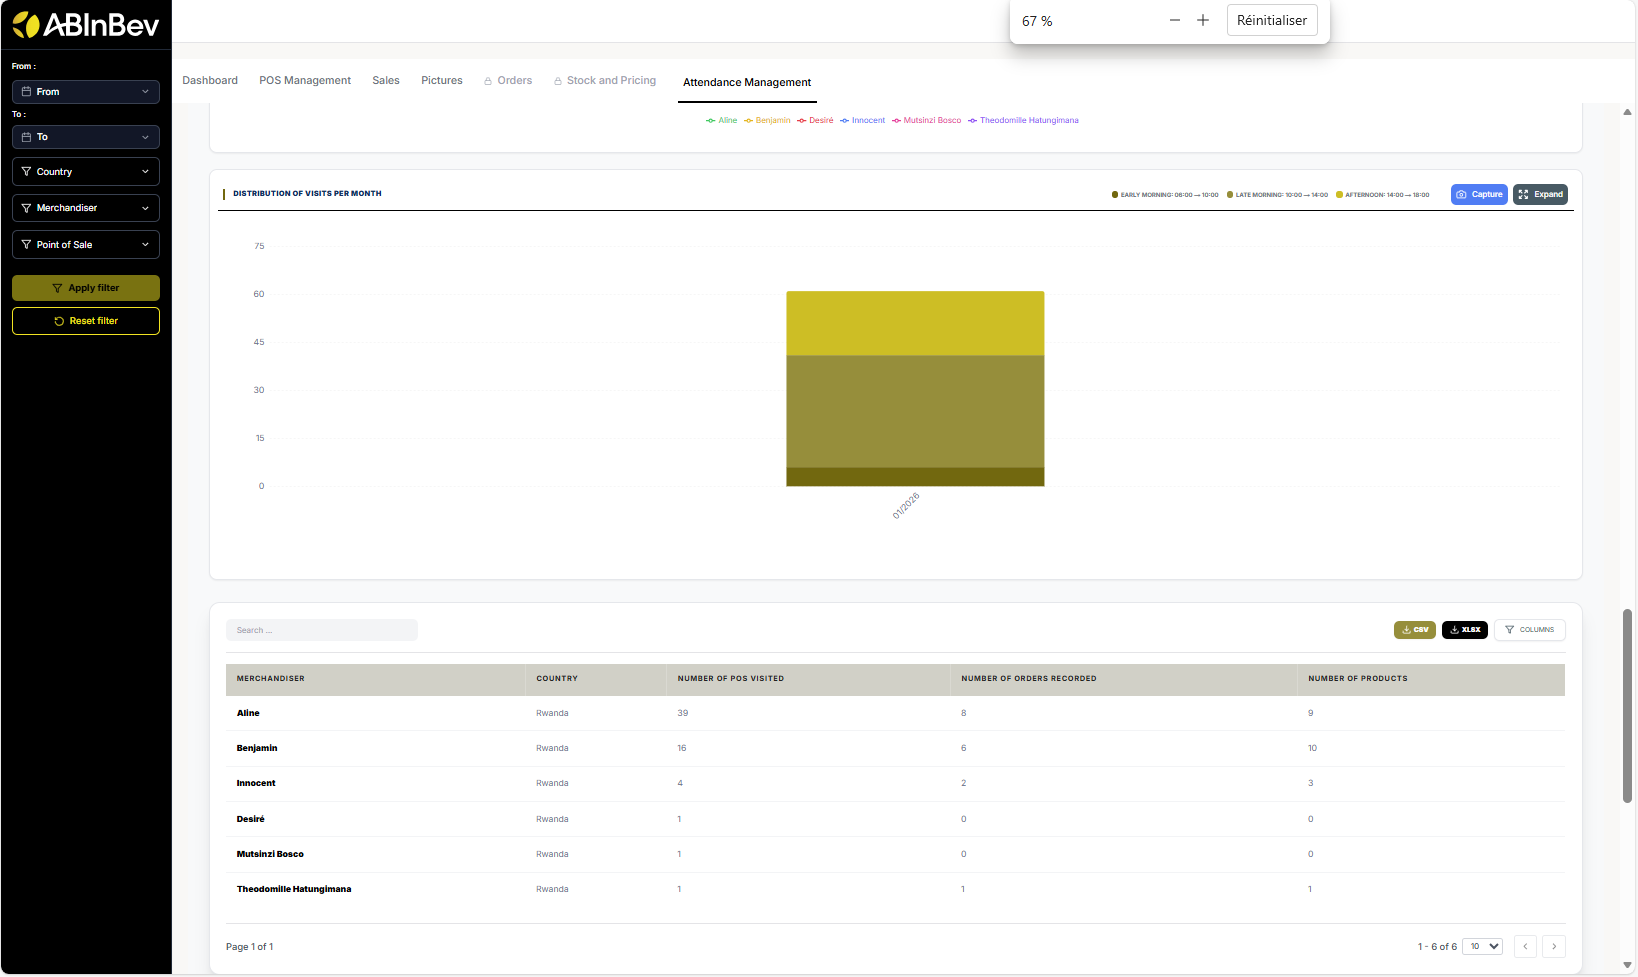The width and height of the screenshot is (1638, 977).
Task: Open the Pictures tab
Action: [x=441, y=81]
